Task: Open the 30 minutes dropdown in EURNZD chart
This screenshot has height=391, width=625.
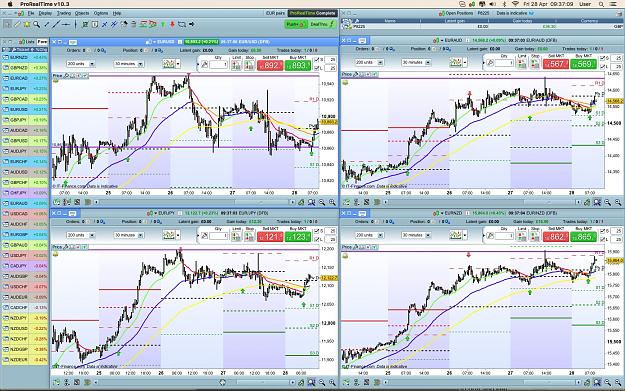Action: point(417,236)
